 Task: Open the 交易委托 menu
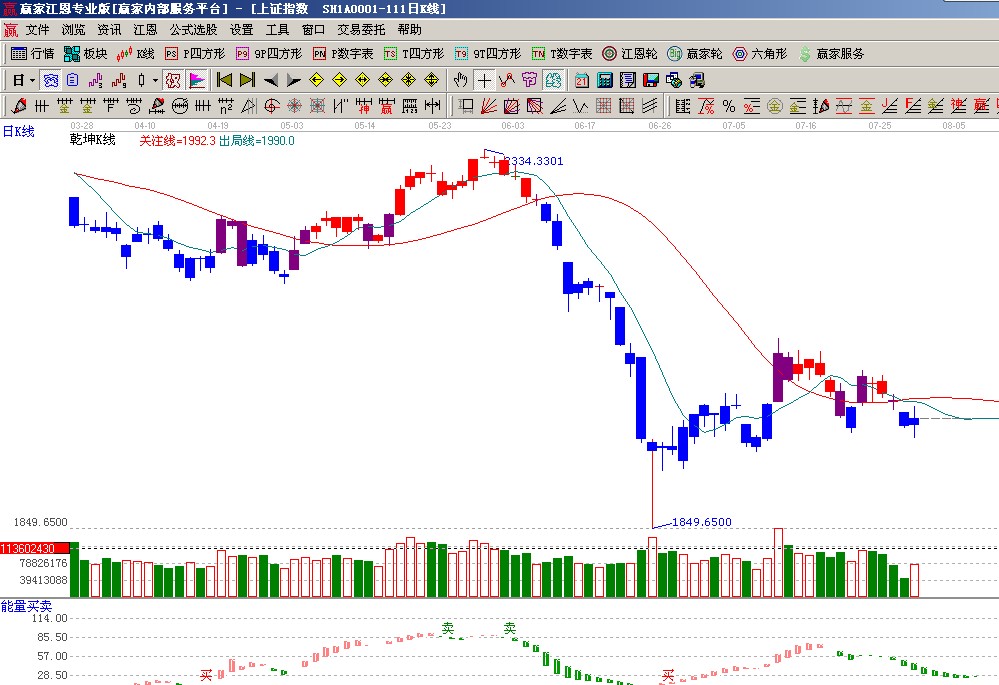360,30
